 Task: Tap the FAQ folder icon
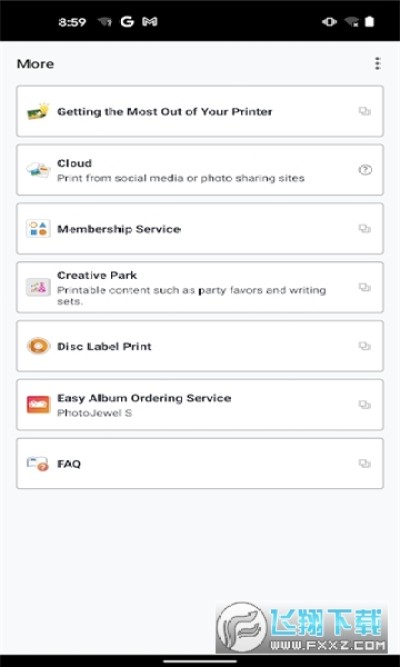(x=38, y=463)
